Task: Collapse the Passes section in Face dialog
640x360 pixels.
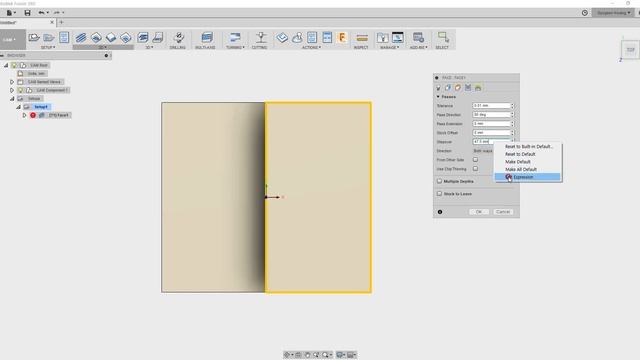Action: (x=438, y=97)
